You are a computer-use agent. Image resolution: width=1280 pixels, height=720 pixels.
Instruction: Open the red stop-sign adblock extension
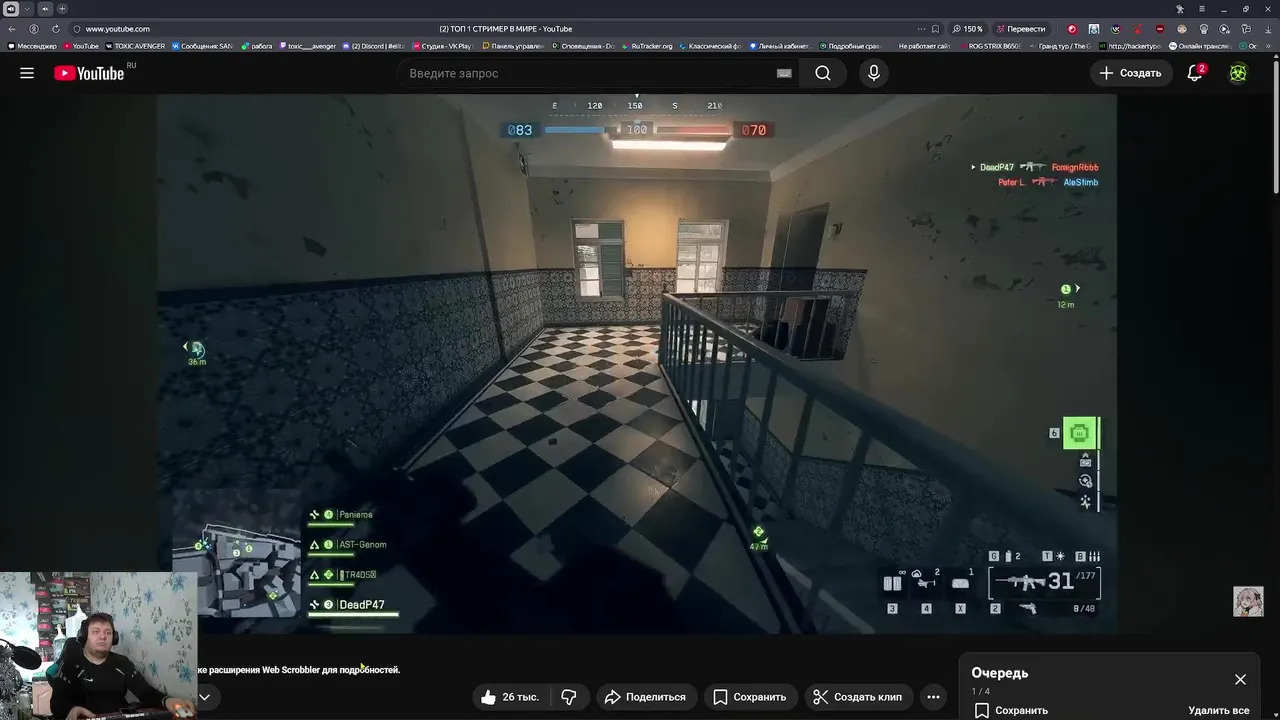click(1160, 29)
